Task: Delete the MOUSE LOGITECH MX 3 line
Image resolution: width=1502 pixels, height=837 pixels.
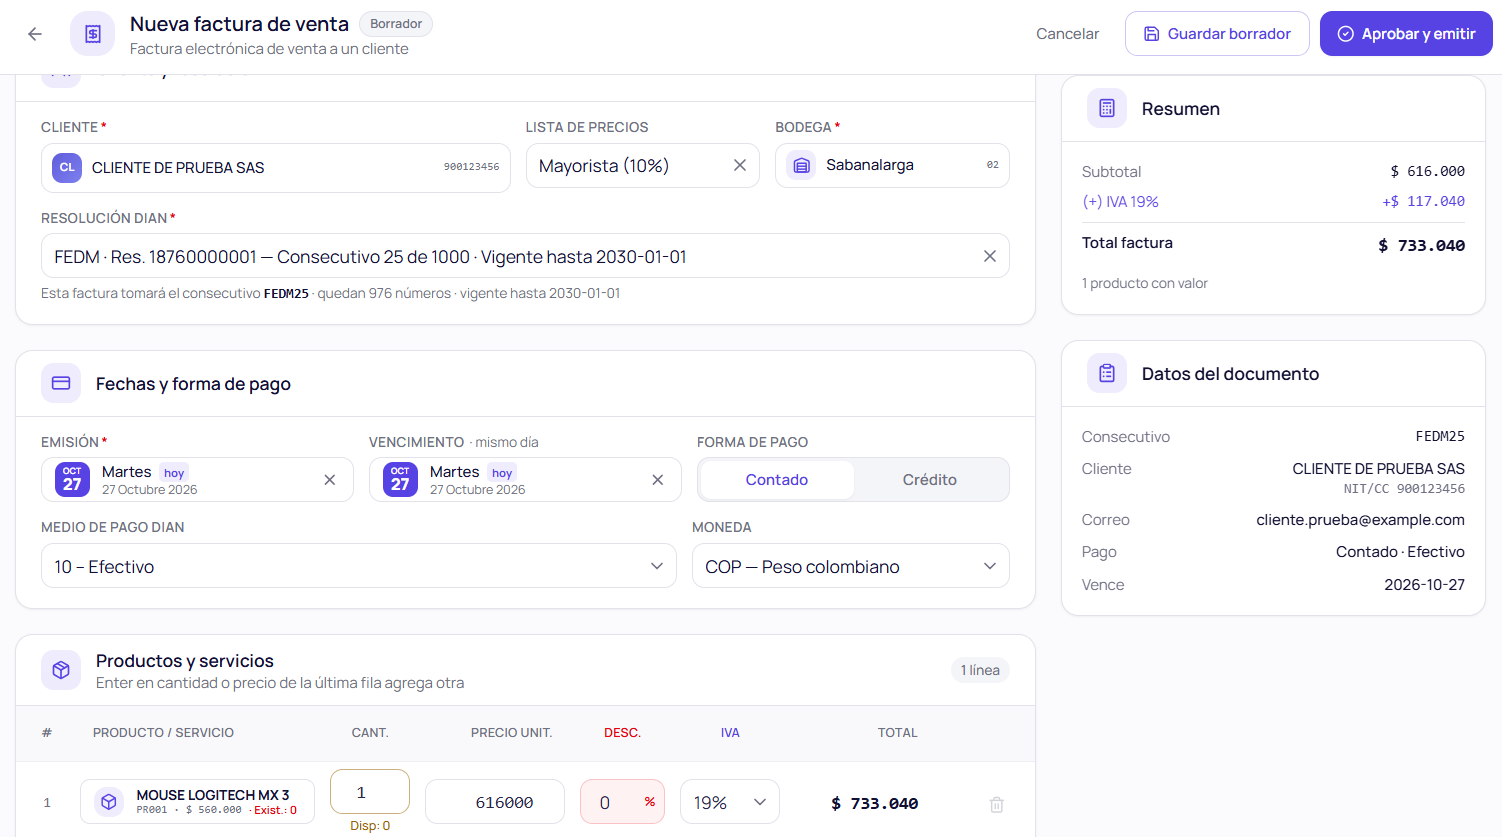Action: [997, 804]
